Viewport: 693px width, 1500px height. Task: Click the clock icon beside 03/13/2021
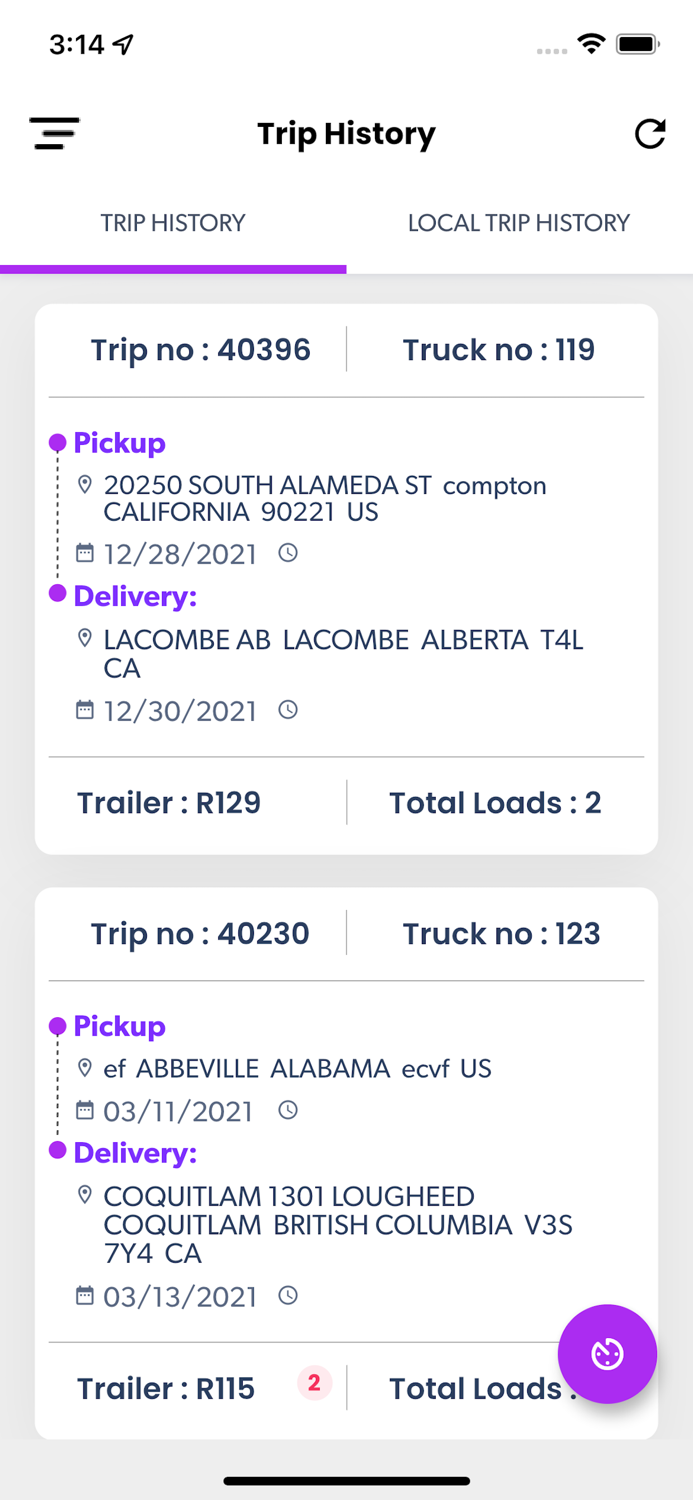pos(287,1294)
